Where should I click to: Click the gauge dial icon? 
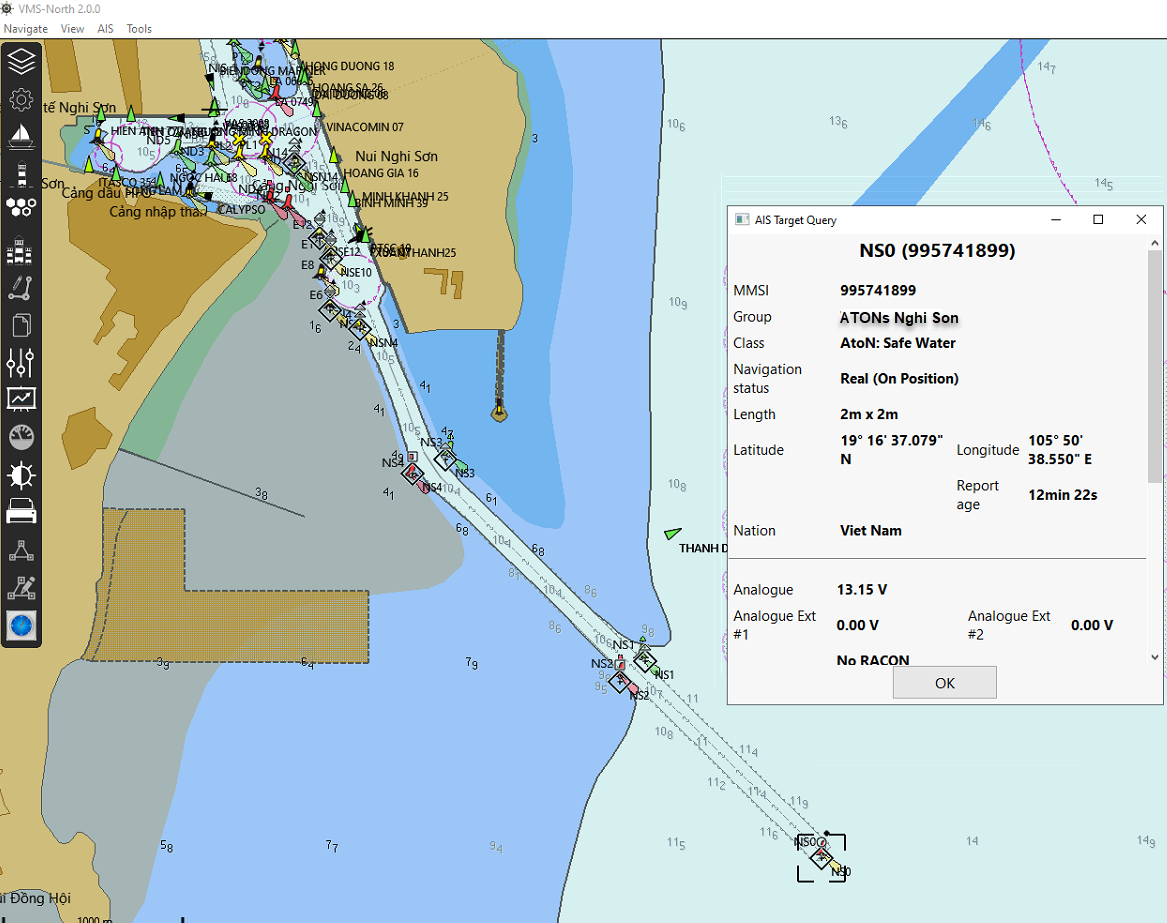tap(21, 437)
